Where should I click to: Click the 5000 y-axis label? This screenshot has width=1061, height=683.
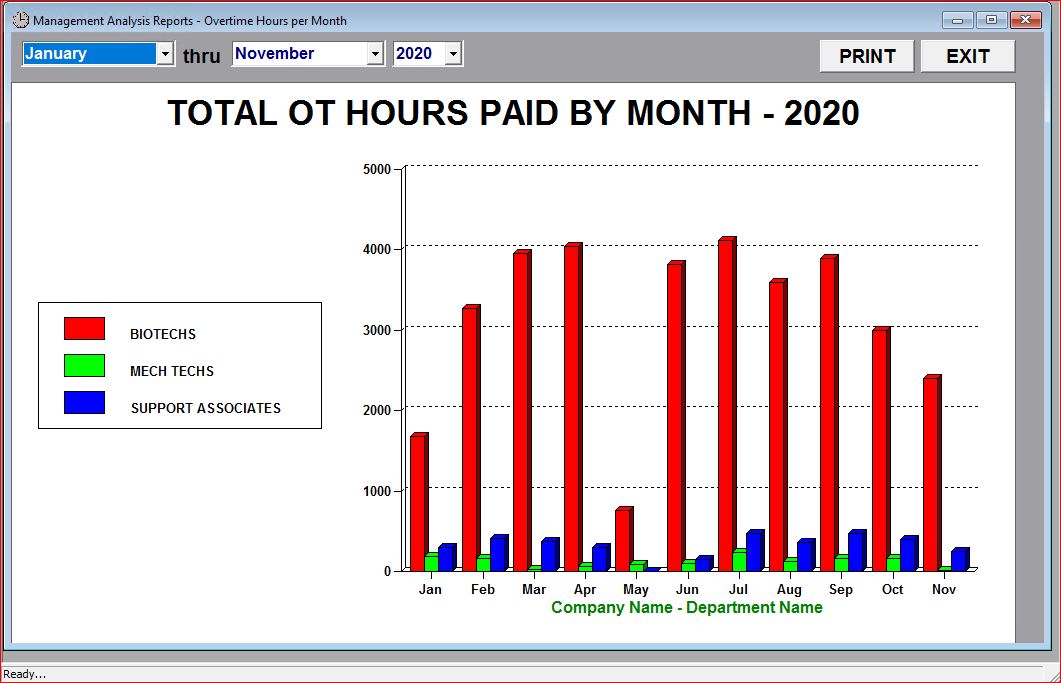point(377,169)
